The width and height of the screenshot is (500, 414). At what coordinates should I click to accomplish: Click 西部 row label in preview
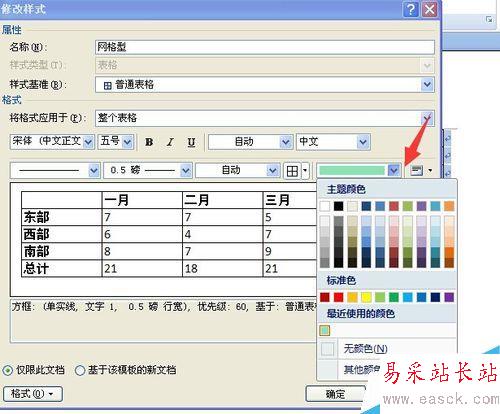point(36,234)
